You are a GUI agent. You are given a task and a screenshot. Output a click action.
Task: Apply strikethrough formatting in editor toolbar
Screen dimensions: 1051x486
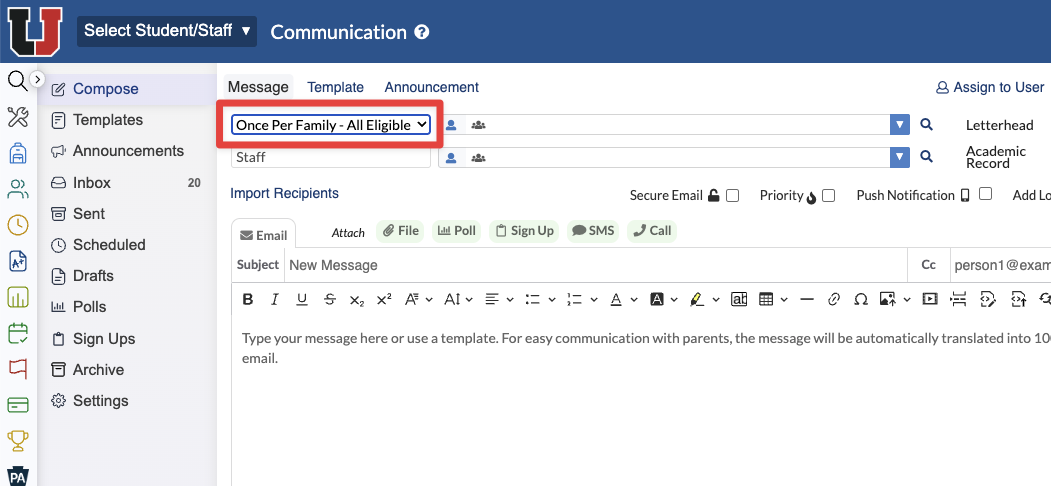click(330, 299)
